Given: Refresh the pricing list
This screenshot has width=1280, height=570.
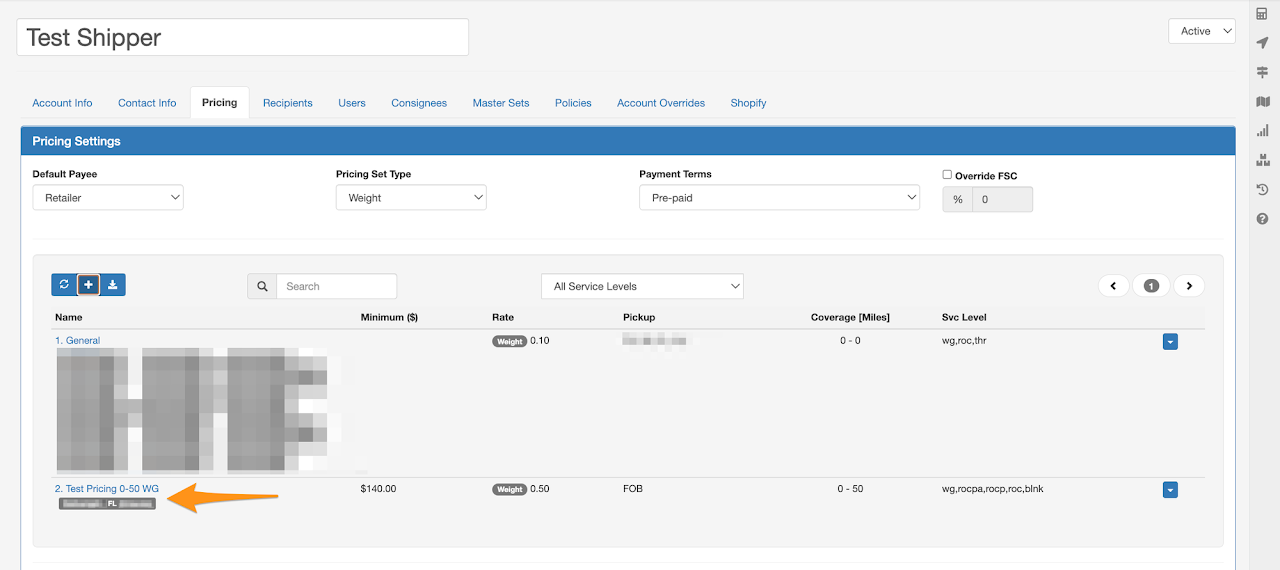Looking at the screenshot, I should point(64,285).
